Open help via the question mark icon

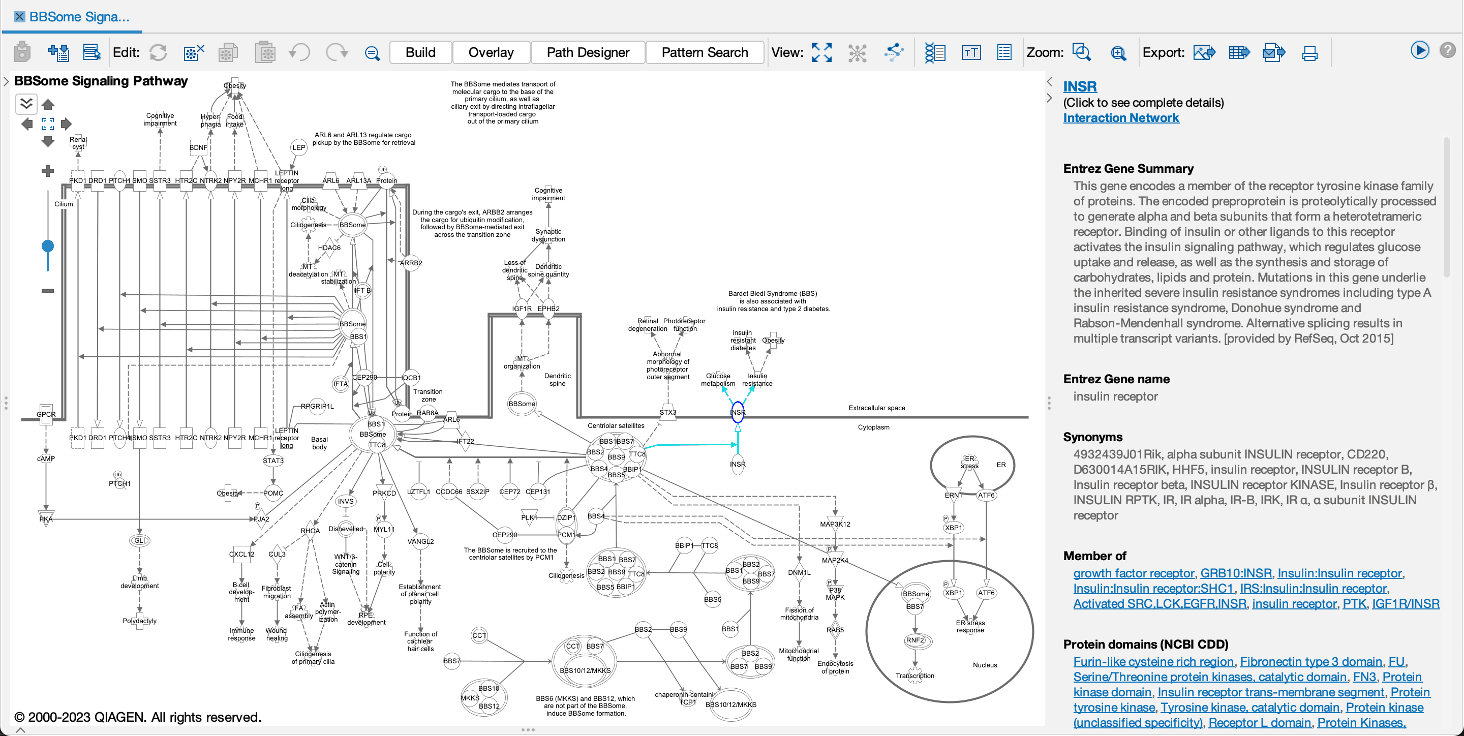[1447, 50]
